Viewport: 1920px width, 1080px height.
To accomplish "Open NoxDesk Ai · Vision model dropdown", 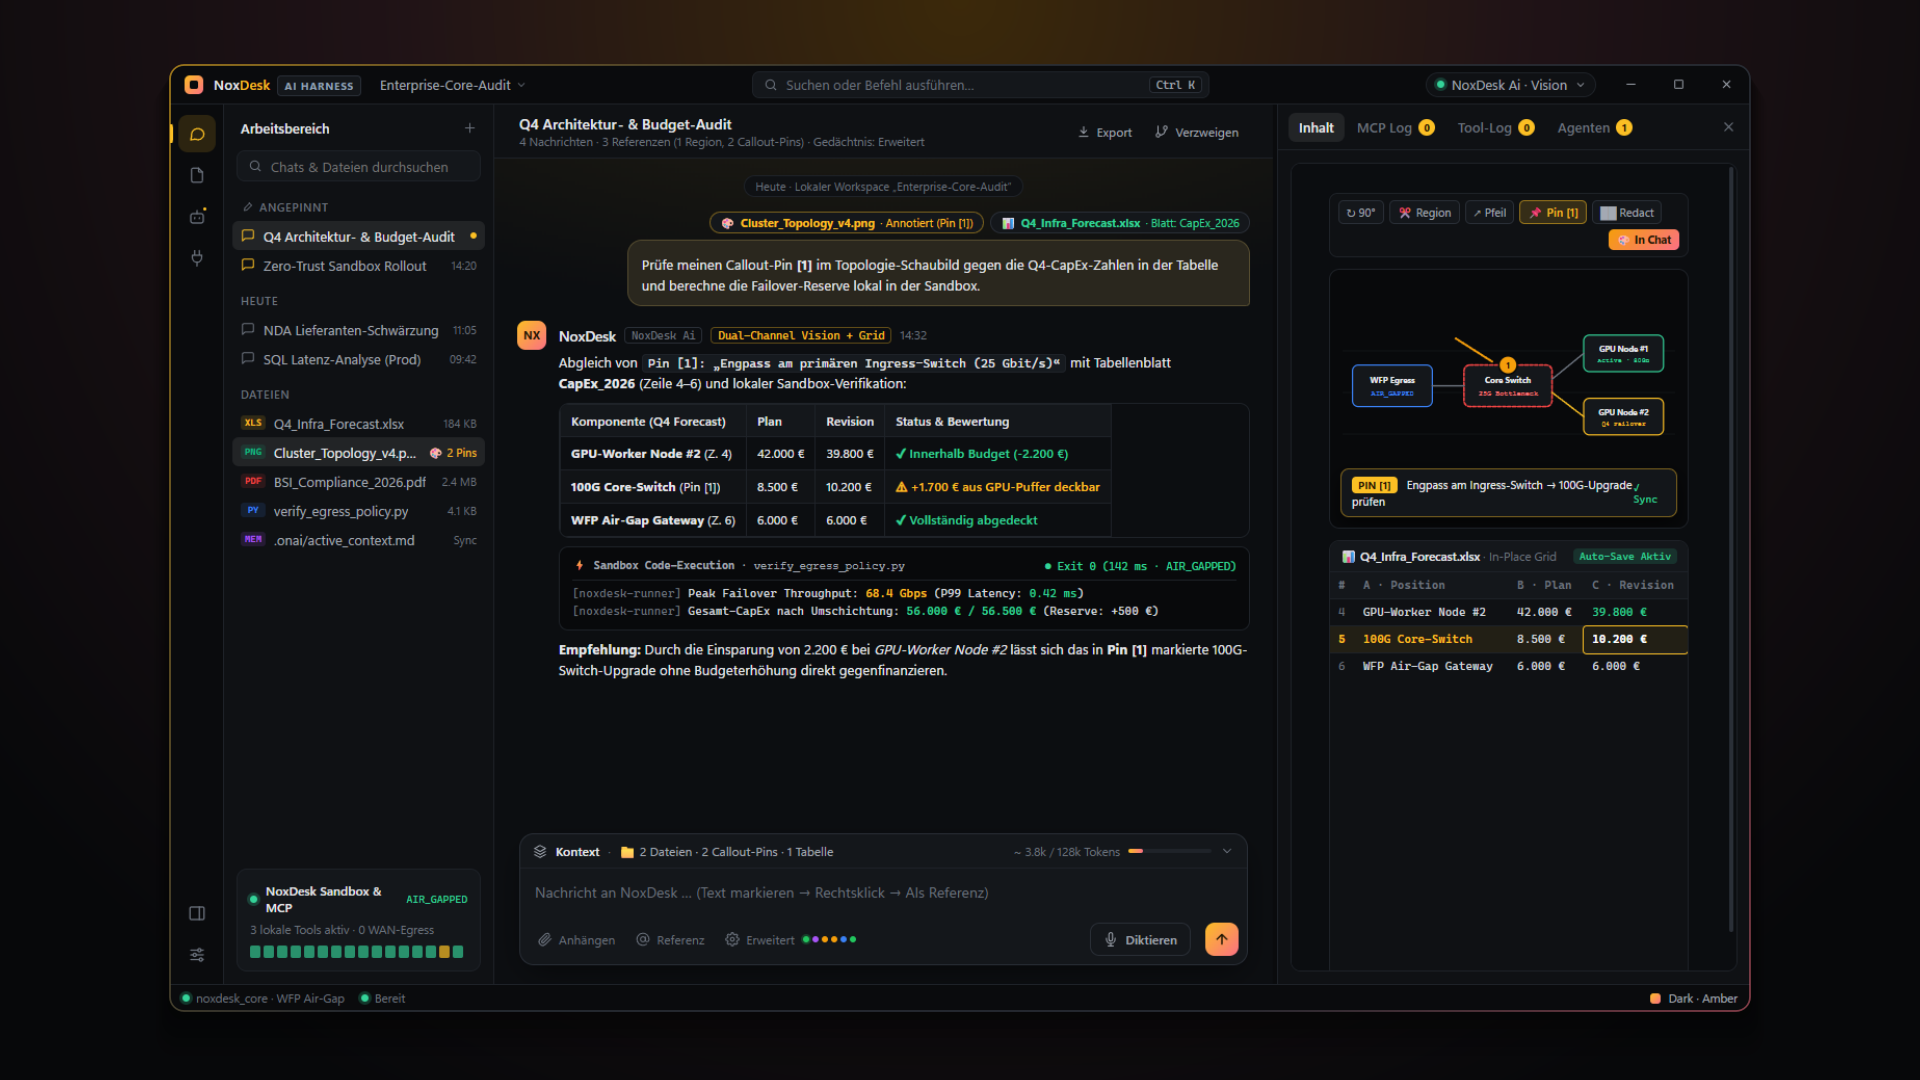I will coord(1510,85).
